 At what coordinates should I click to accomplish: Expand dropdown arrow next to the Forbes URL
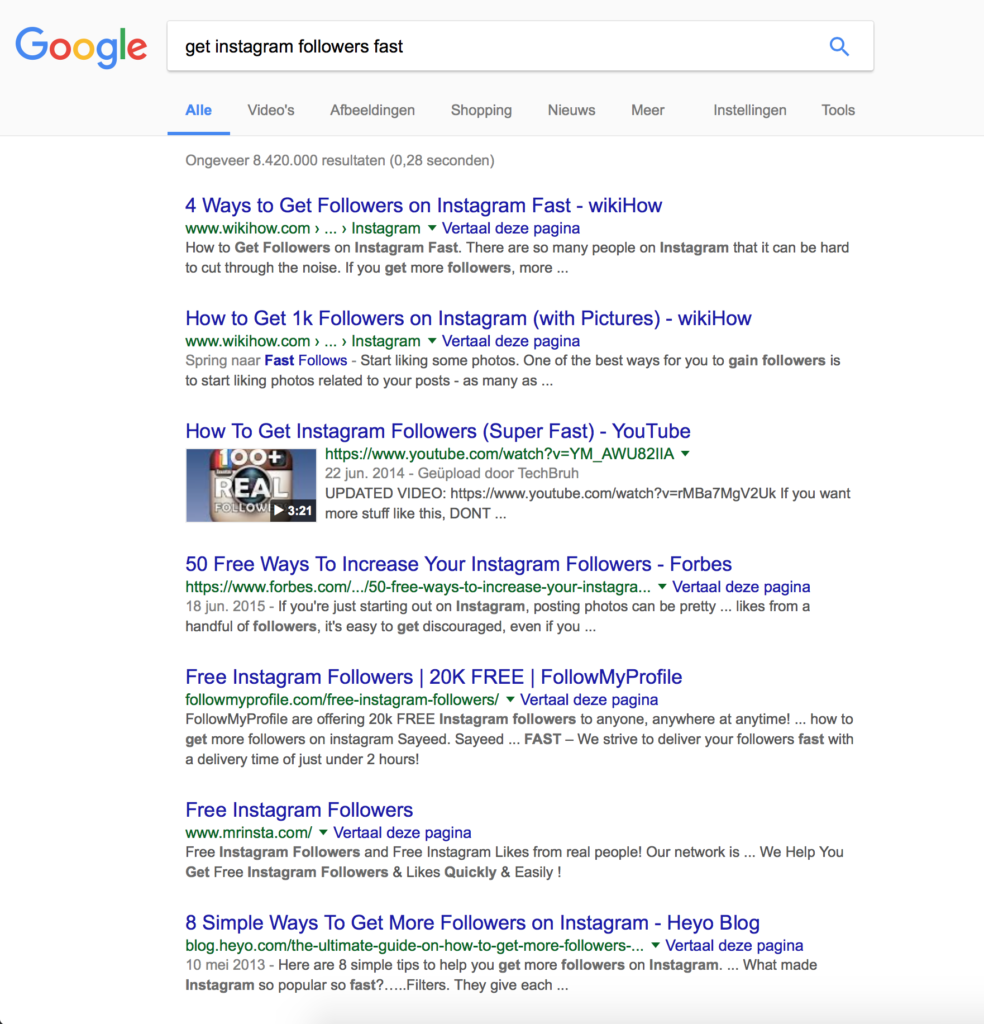point(662,587)
